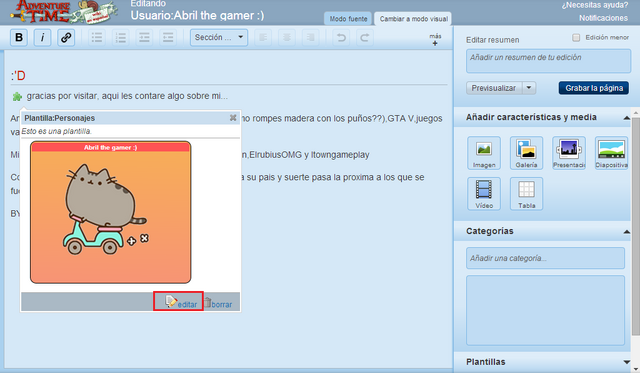Click the decrease indent toolbar icon
The height and width of the screenshot is (373, 640).
[x=144, y=38]
